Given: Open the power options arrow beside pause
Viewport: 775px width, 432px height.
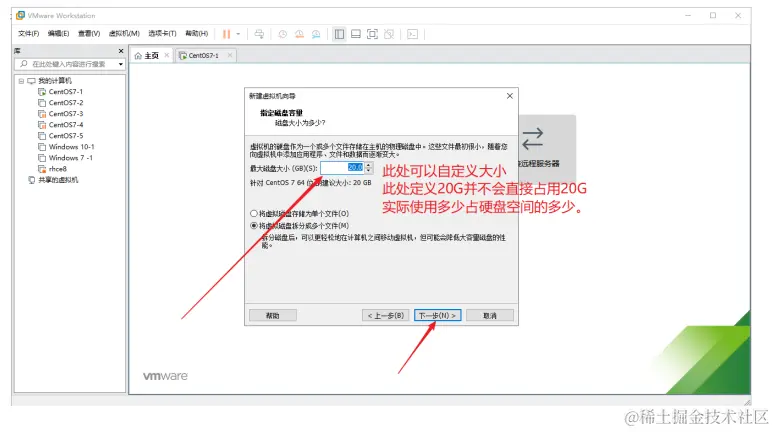Looking at the screenshot, I should pos(238,34).
